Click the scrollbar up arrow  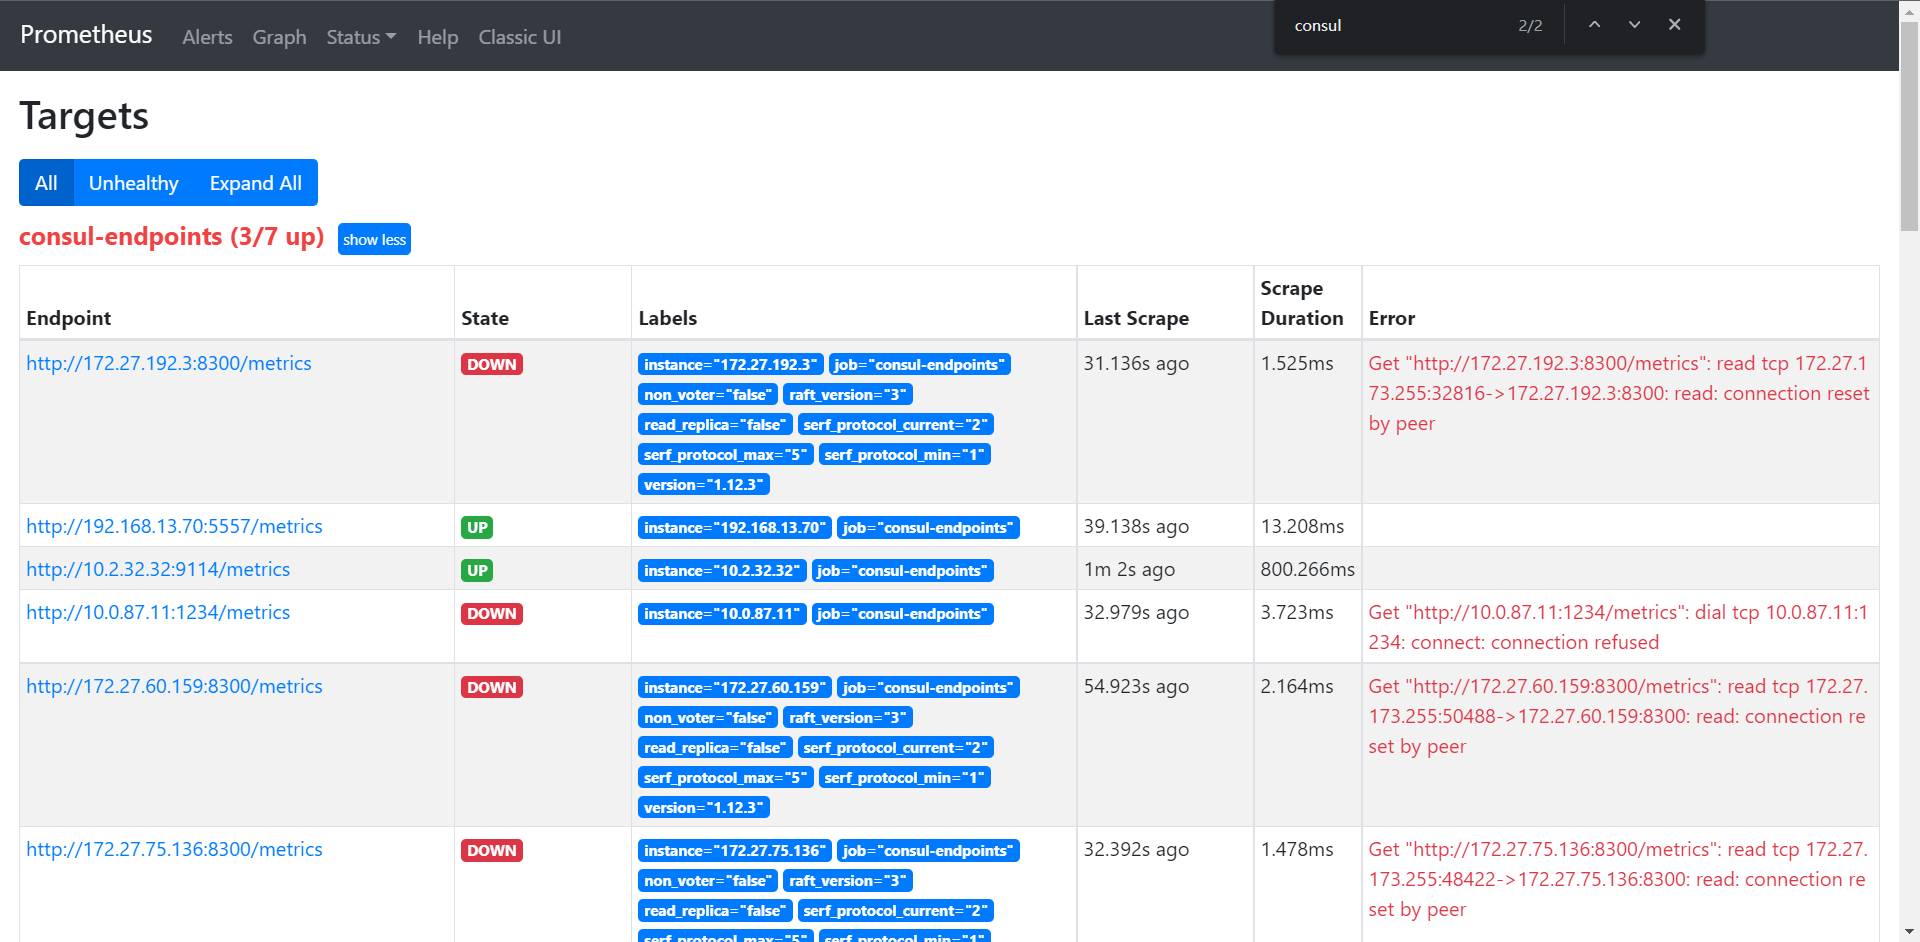coord(1909,9)
